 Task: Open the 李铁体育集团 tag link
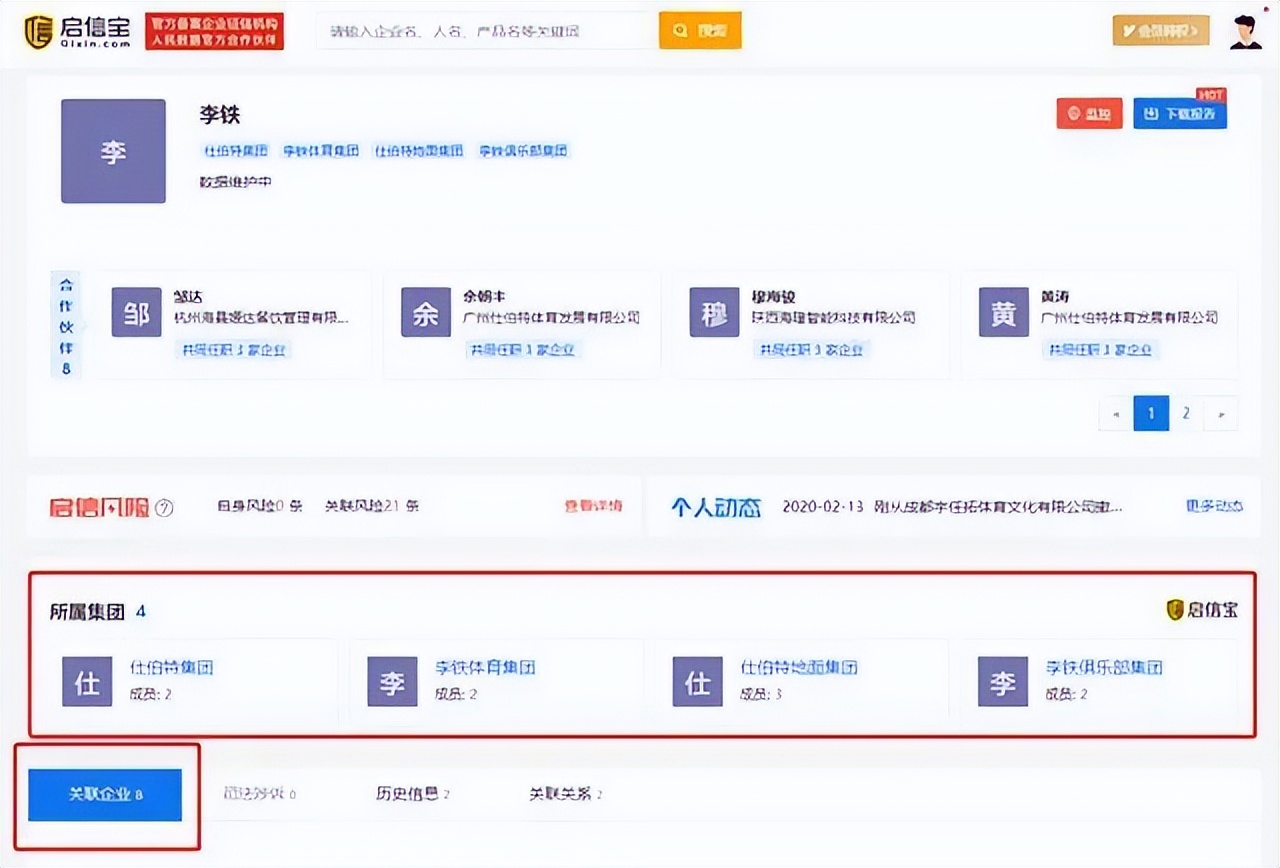pos(320,150)
